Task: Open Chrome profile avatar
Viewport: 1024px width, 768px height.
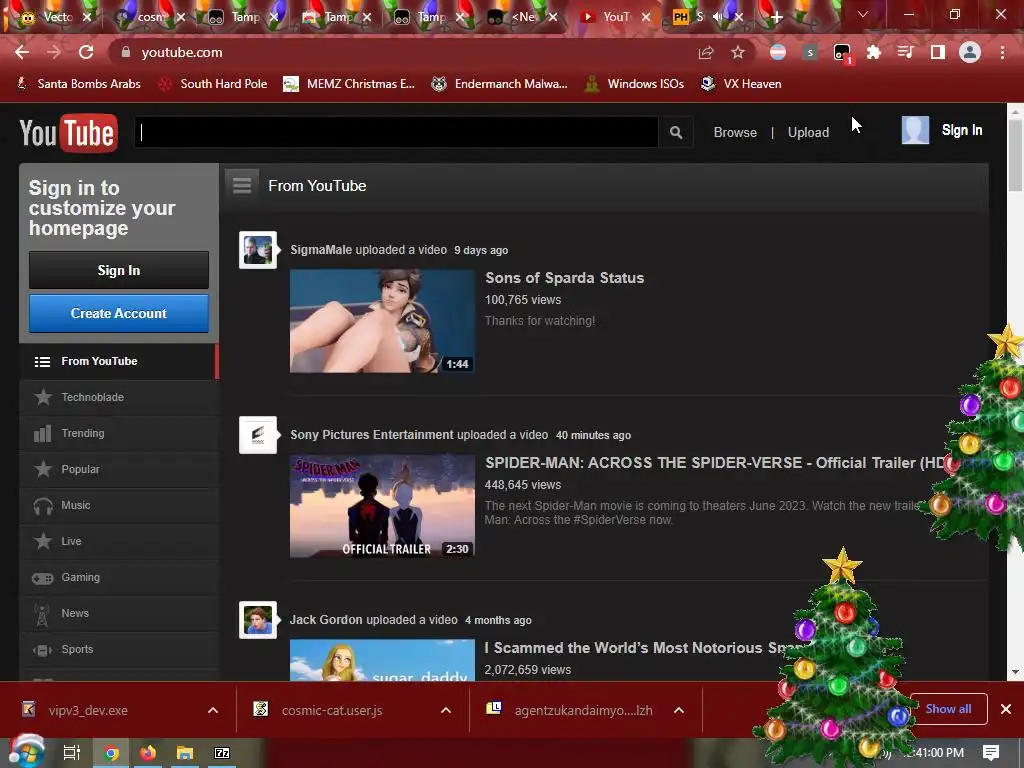Action: [x=970, y=52]
